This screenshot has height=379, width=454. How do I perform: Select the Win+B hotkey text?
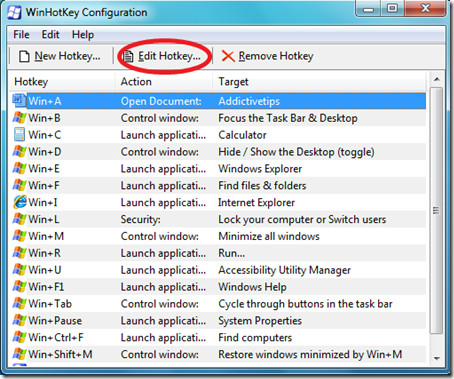pyautogui.click(x=44, y=118)
